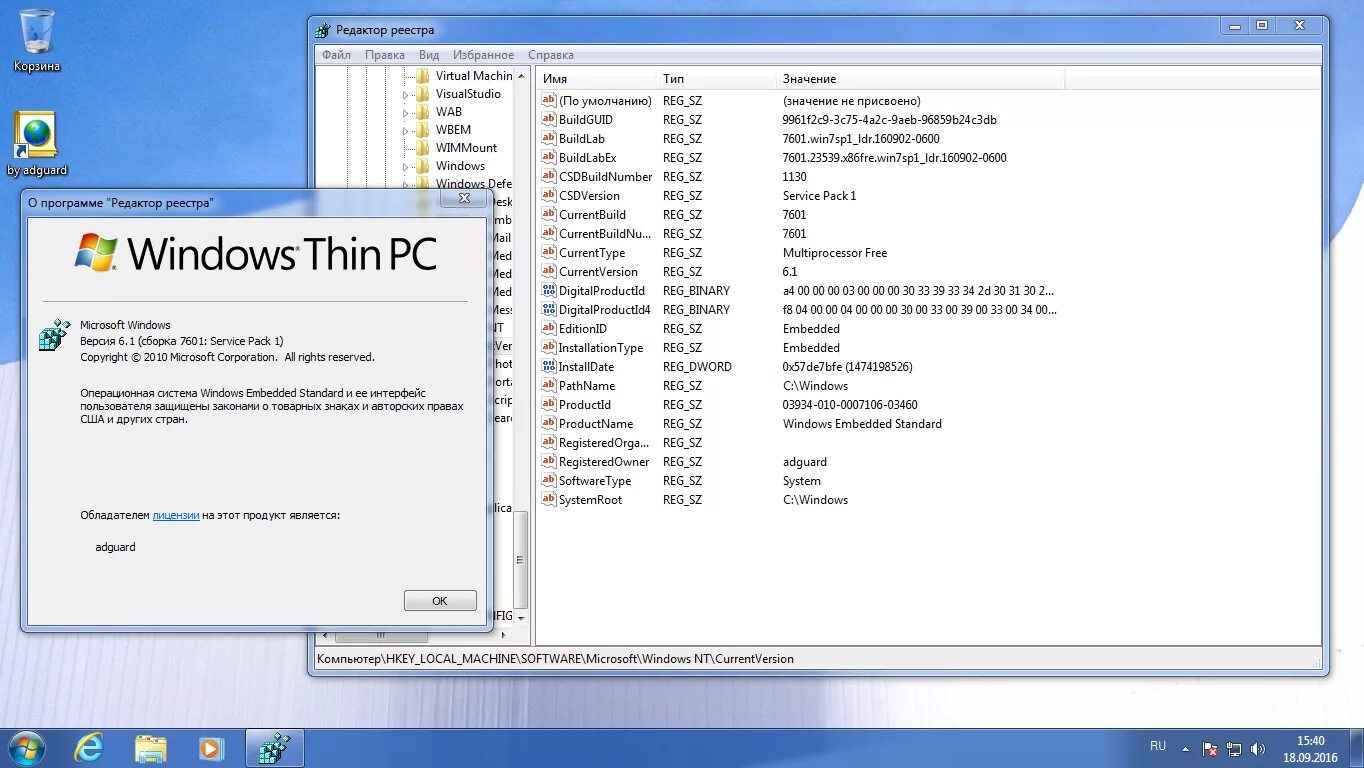This screenshot has width=1364, height=768.
Task: Click the regedit icon in the About dialog
Action: coord(54,336)
